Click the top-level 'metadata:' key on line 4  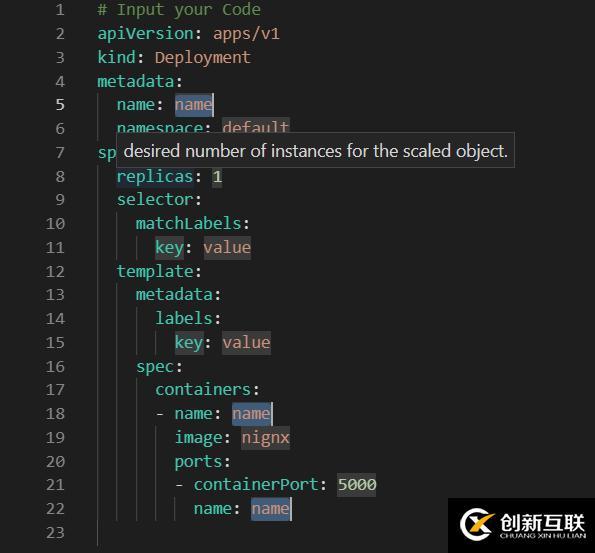(140, 82)
